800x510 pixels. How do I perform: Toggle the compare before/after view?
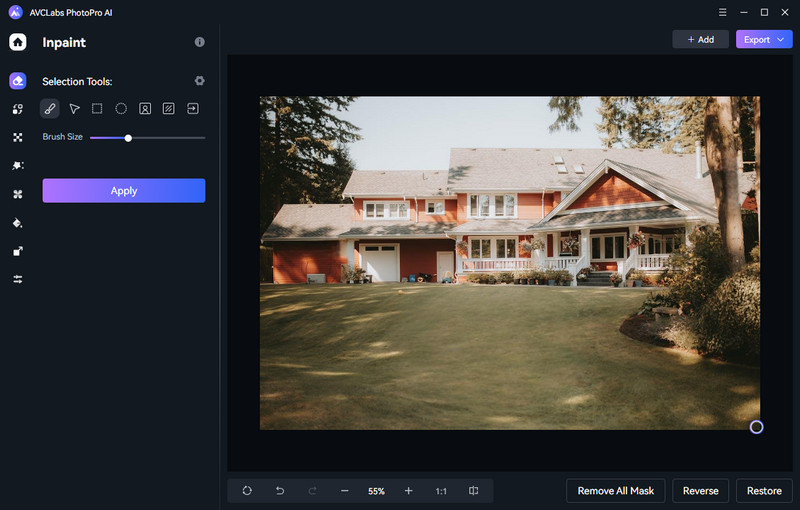(473, 491)
